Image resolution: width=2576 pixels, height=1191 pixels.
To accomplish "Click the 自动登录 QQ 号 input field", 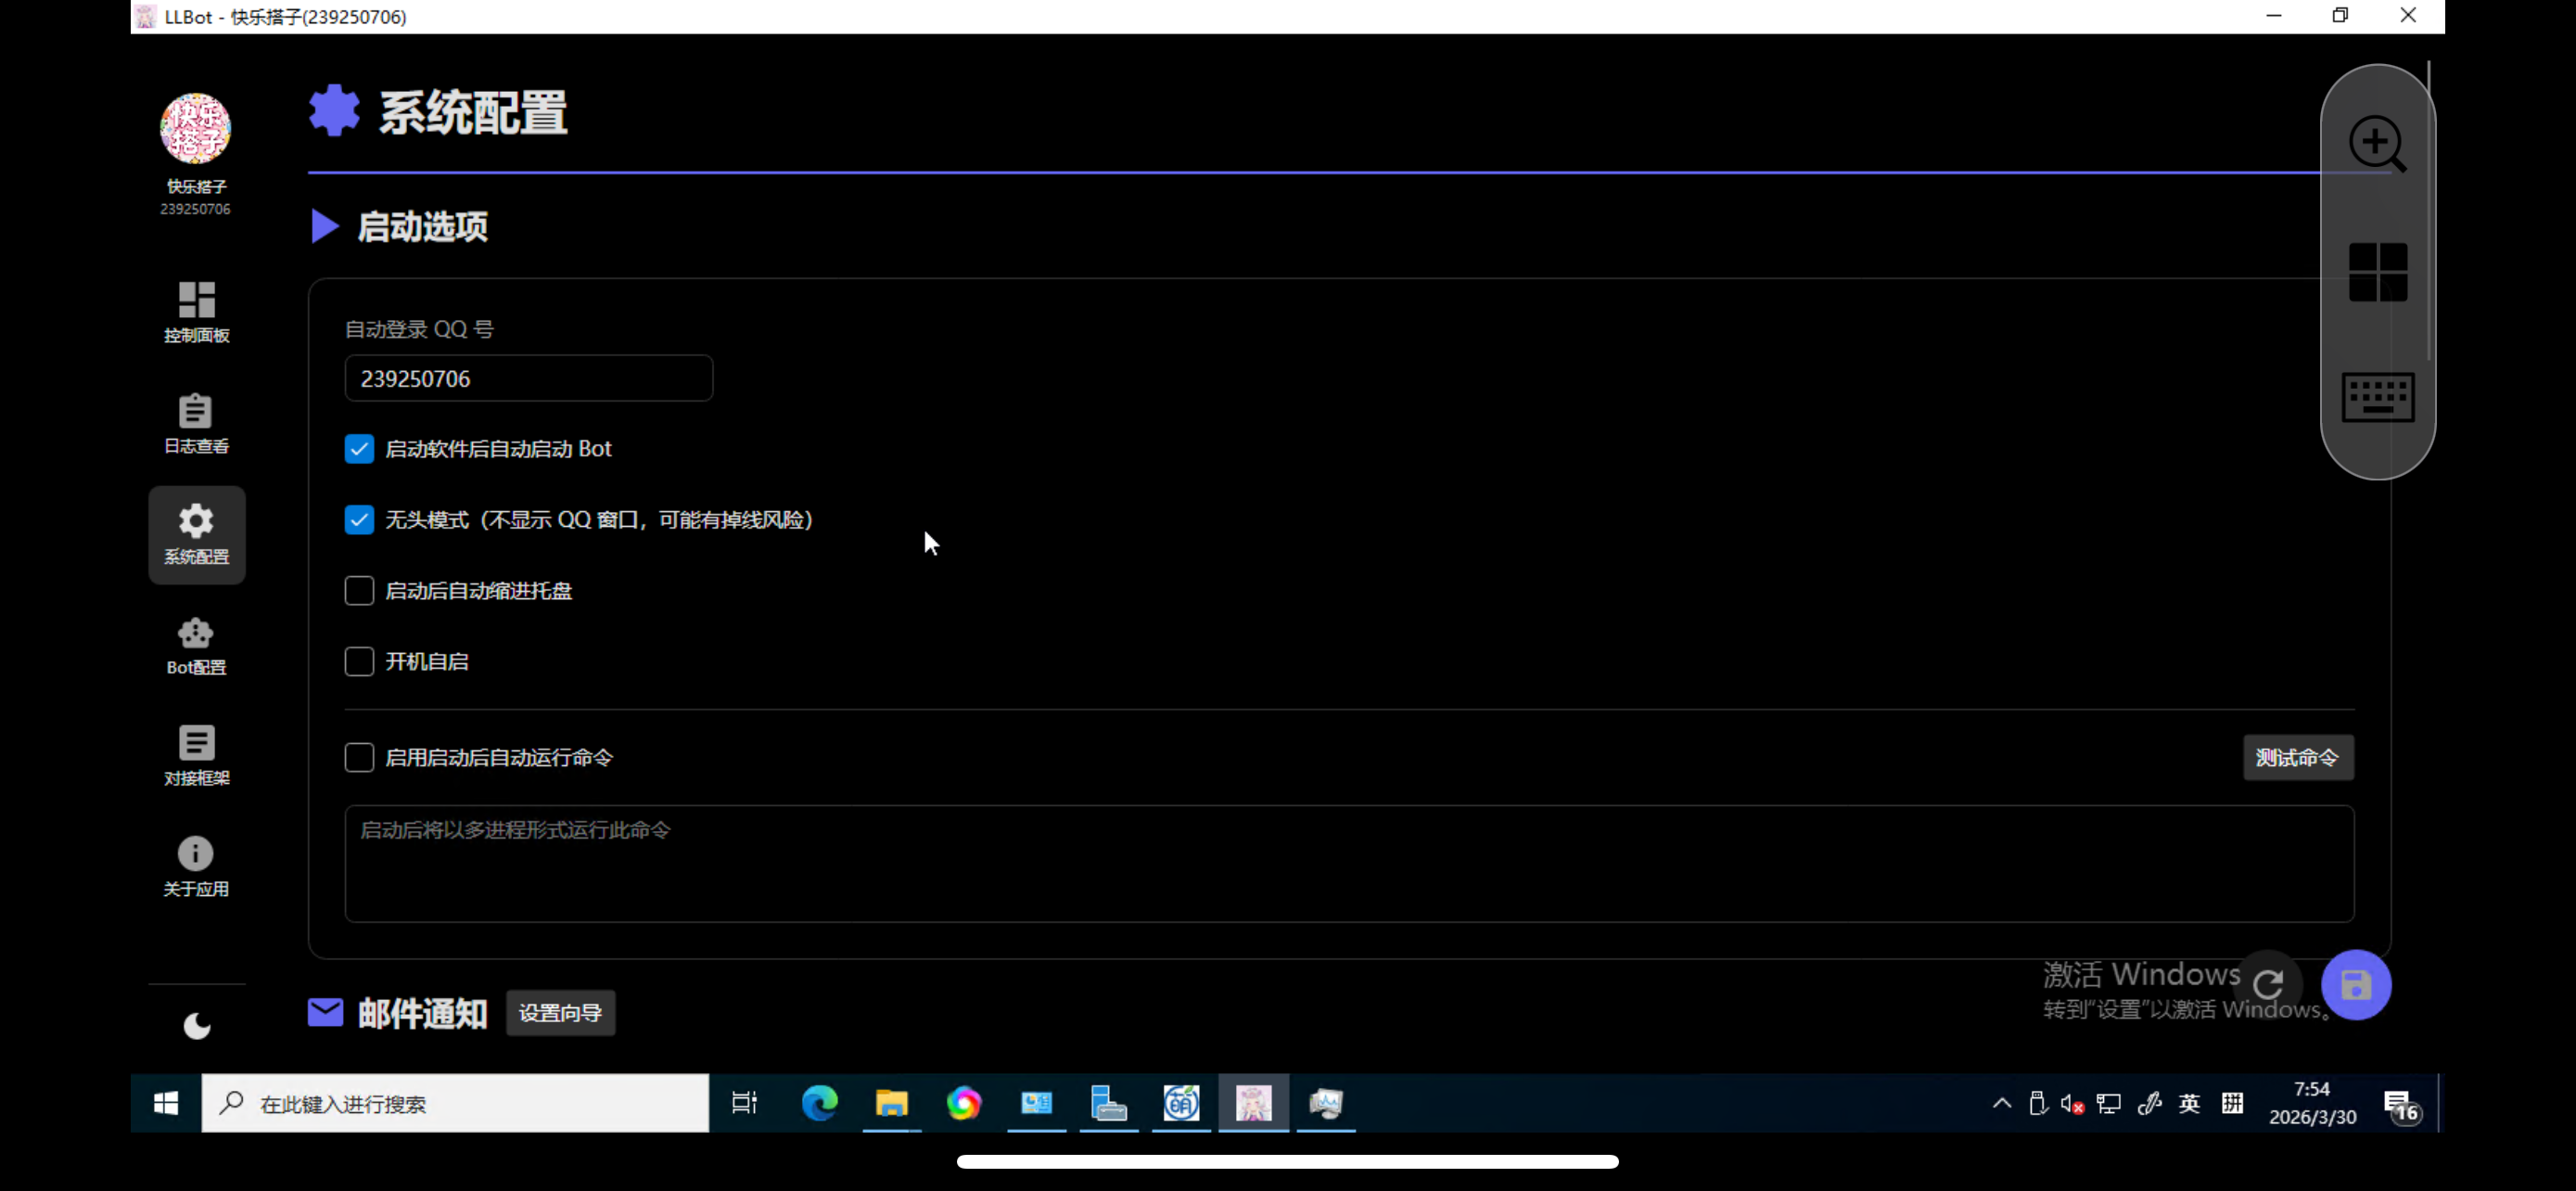I will 528,379.
